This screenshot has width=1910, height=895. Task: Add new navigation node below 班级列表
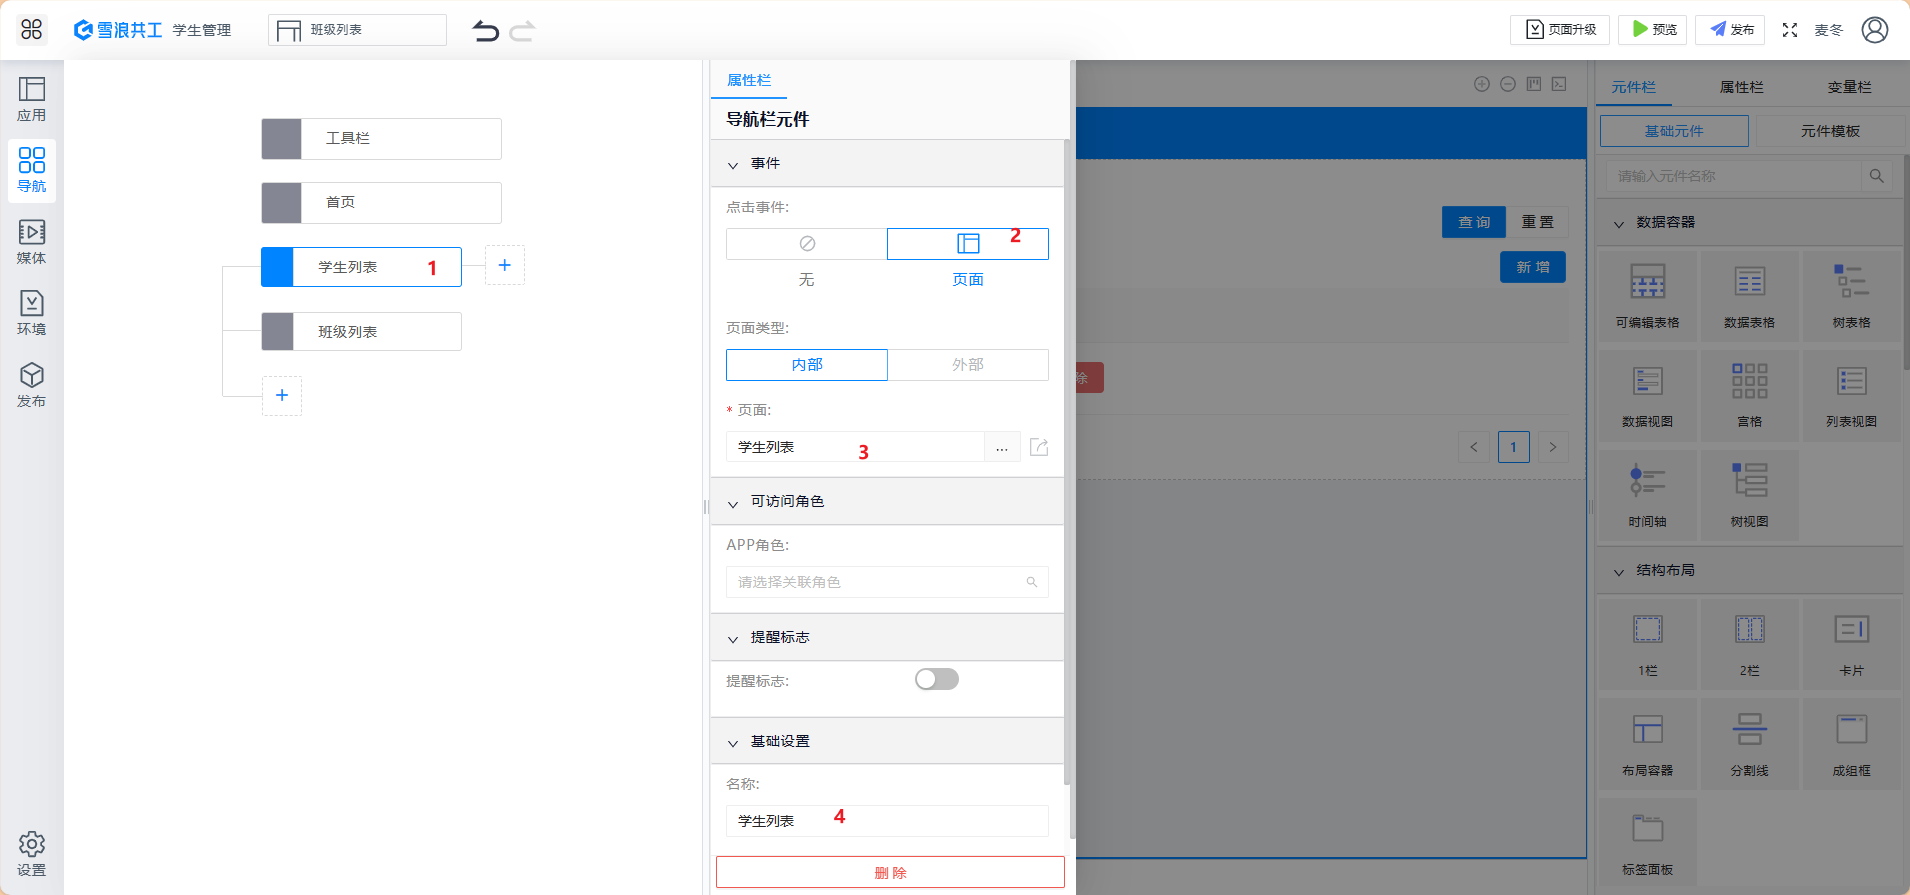tap(282, 395)
